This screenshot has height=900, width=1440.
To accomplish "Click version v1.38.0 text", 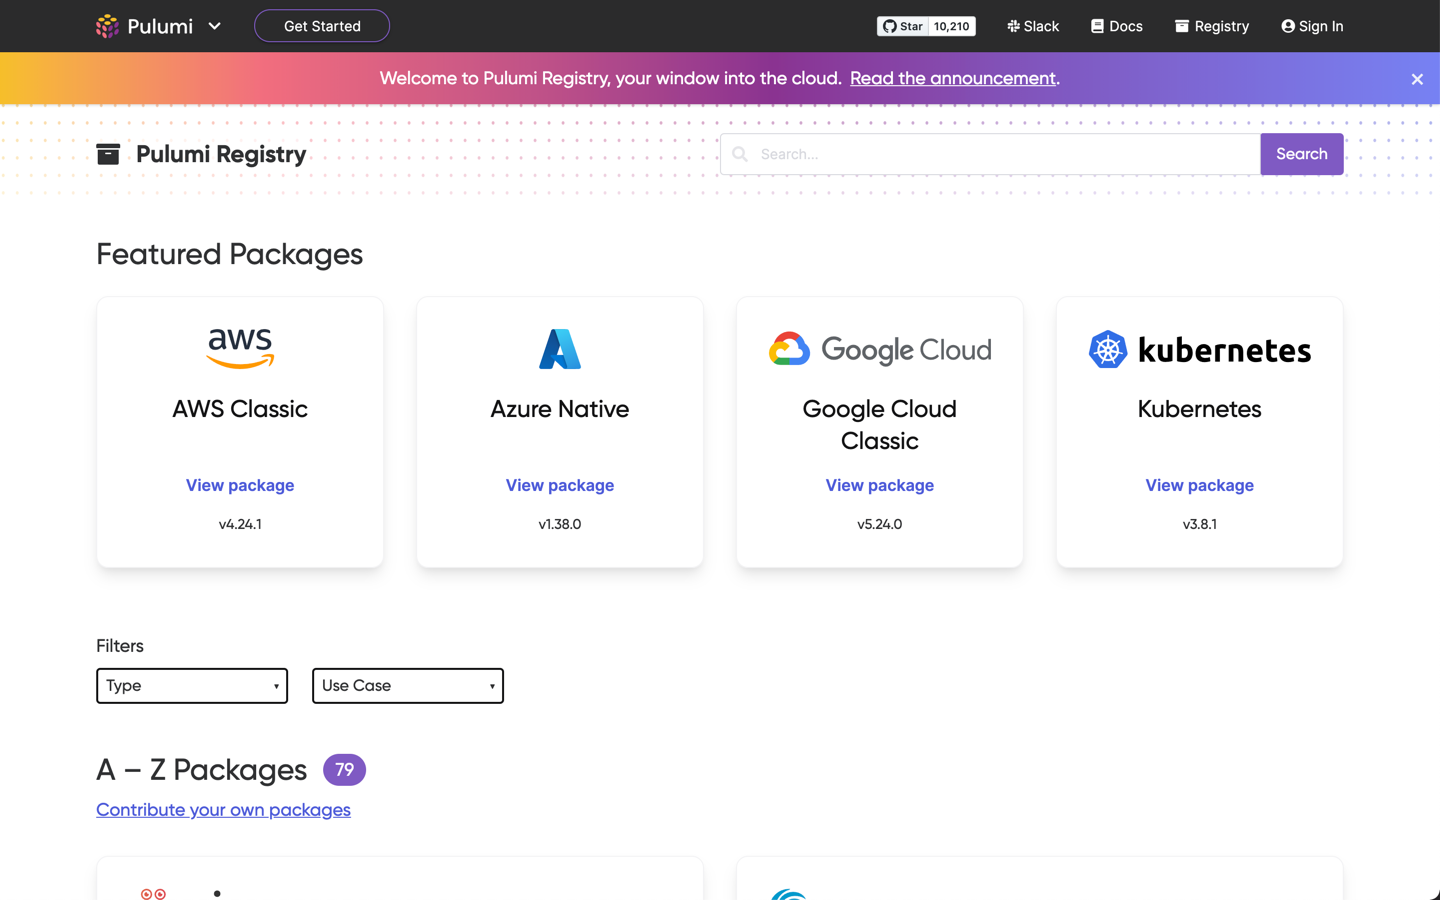I will coord(560,524).
